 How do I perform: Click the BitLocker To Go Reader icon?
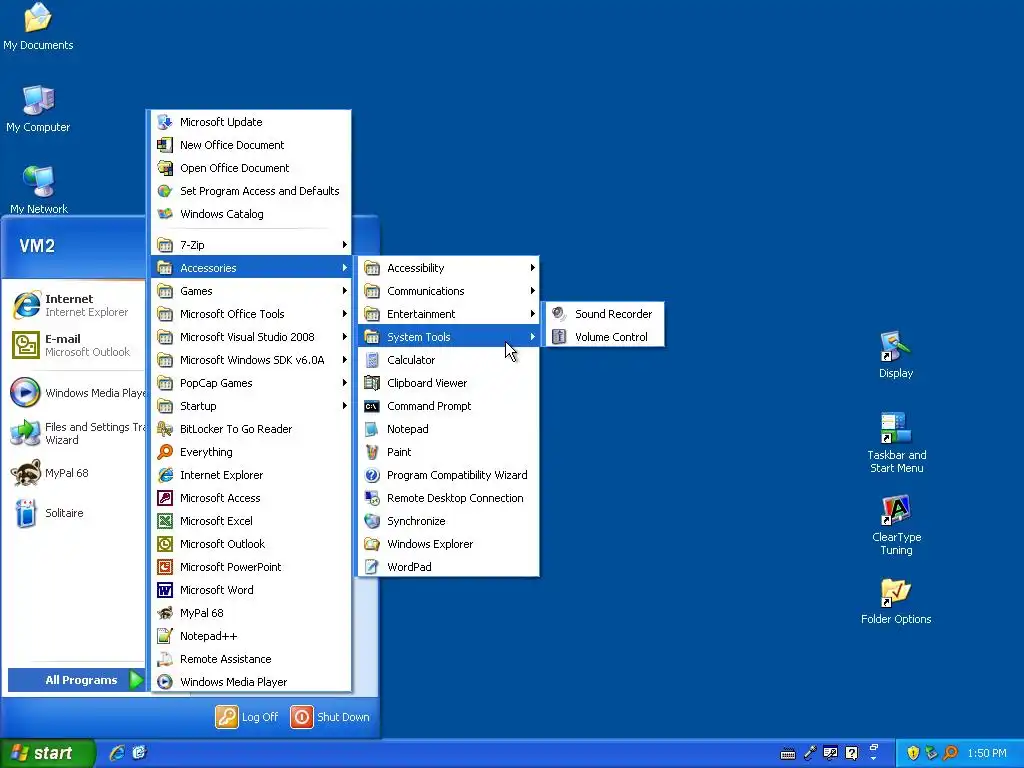point(165,429)
